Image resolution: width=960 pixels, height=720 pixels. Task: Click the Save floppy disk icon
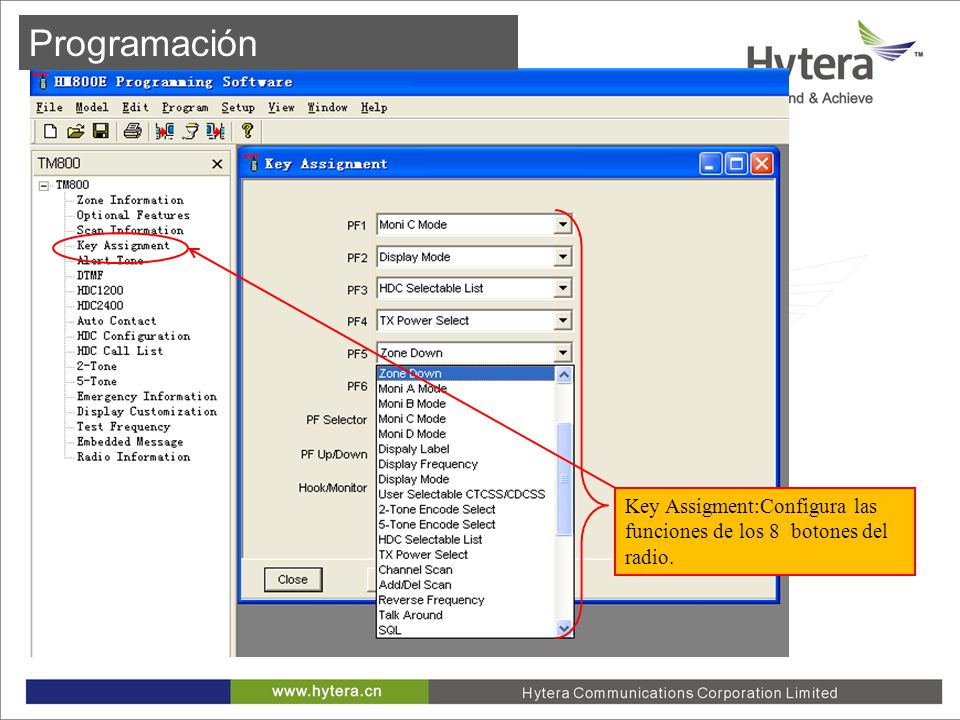tap(100, 130)
